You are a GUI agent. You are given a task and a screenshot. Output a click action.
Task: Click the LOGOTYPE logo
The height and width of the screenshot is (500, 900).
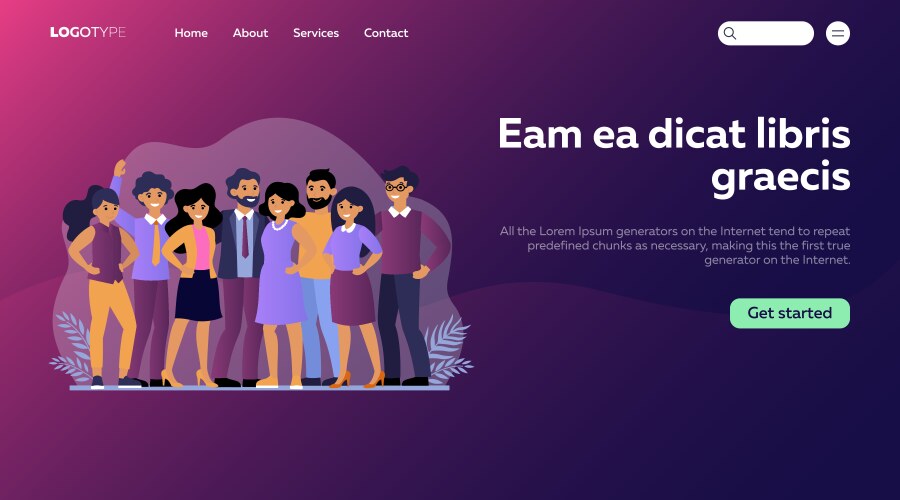pos(88,32)
